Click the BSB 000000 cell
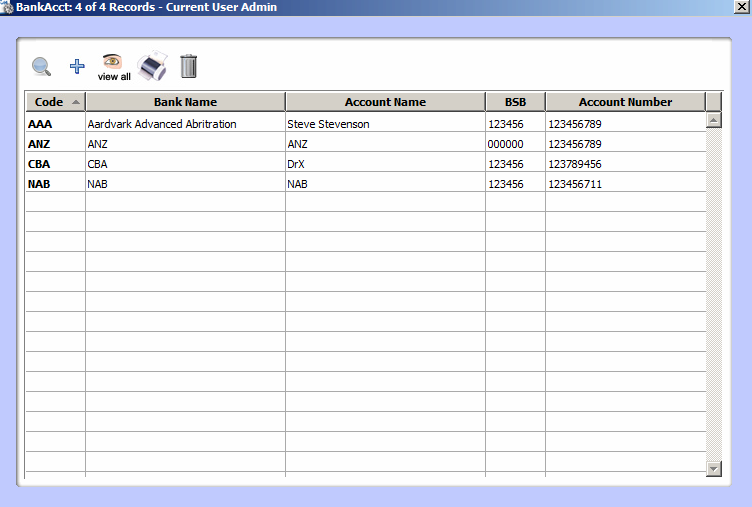Screen dimensions: 752x507 click(x=515, y=144)
